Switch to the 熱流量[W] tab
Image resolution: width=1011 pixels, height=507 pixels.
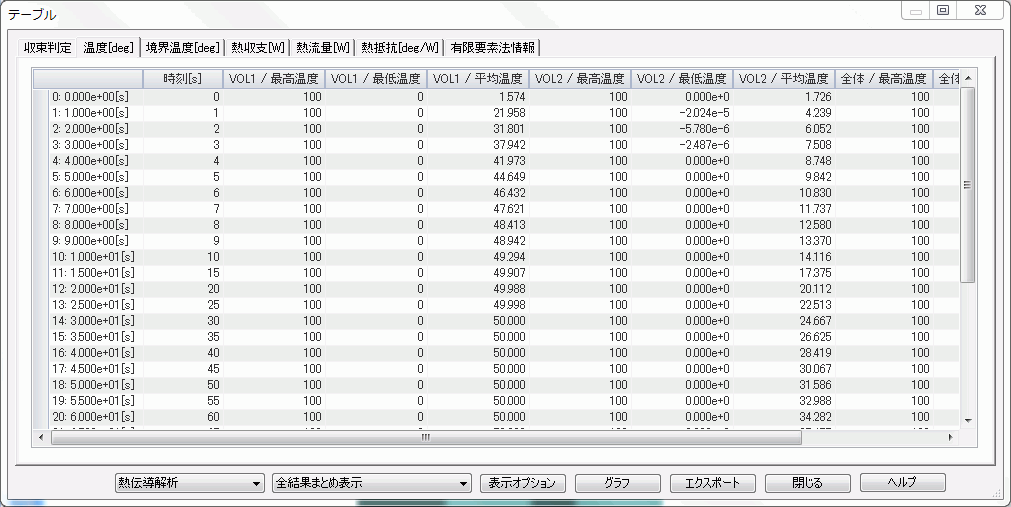click(x=323, y=48)
